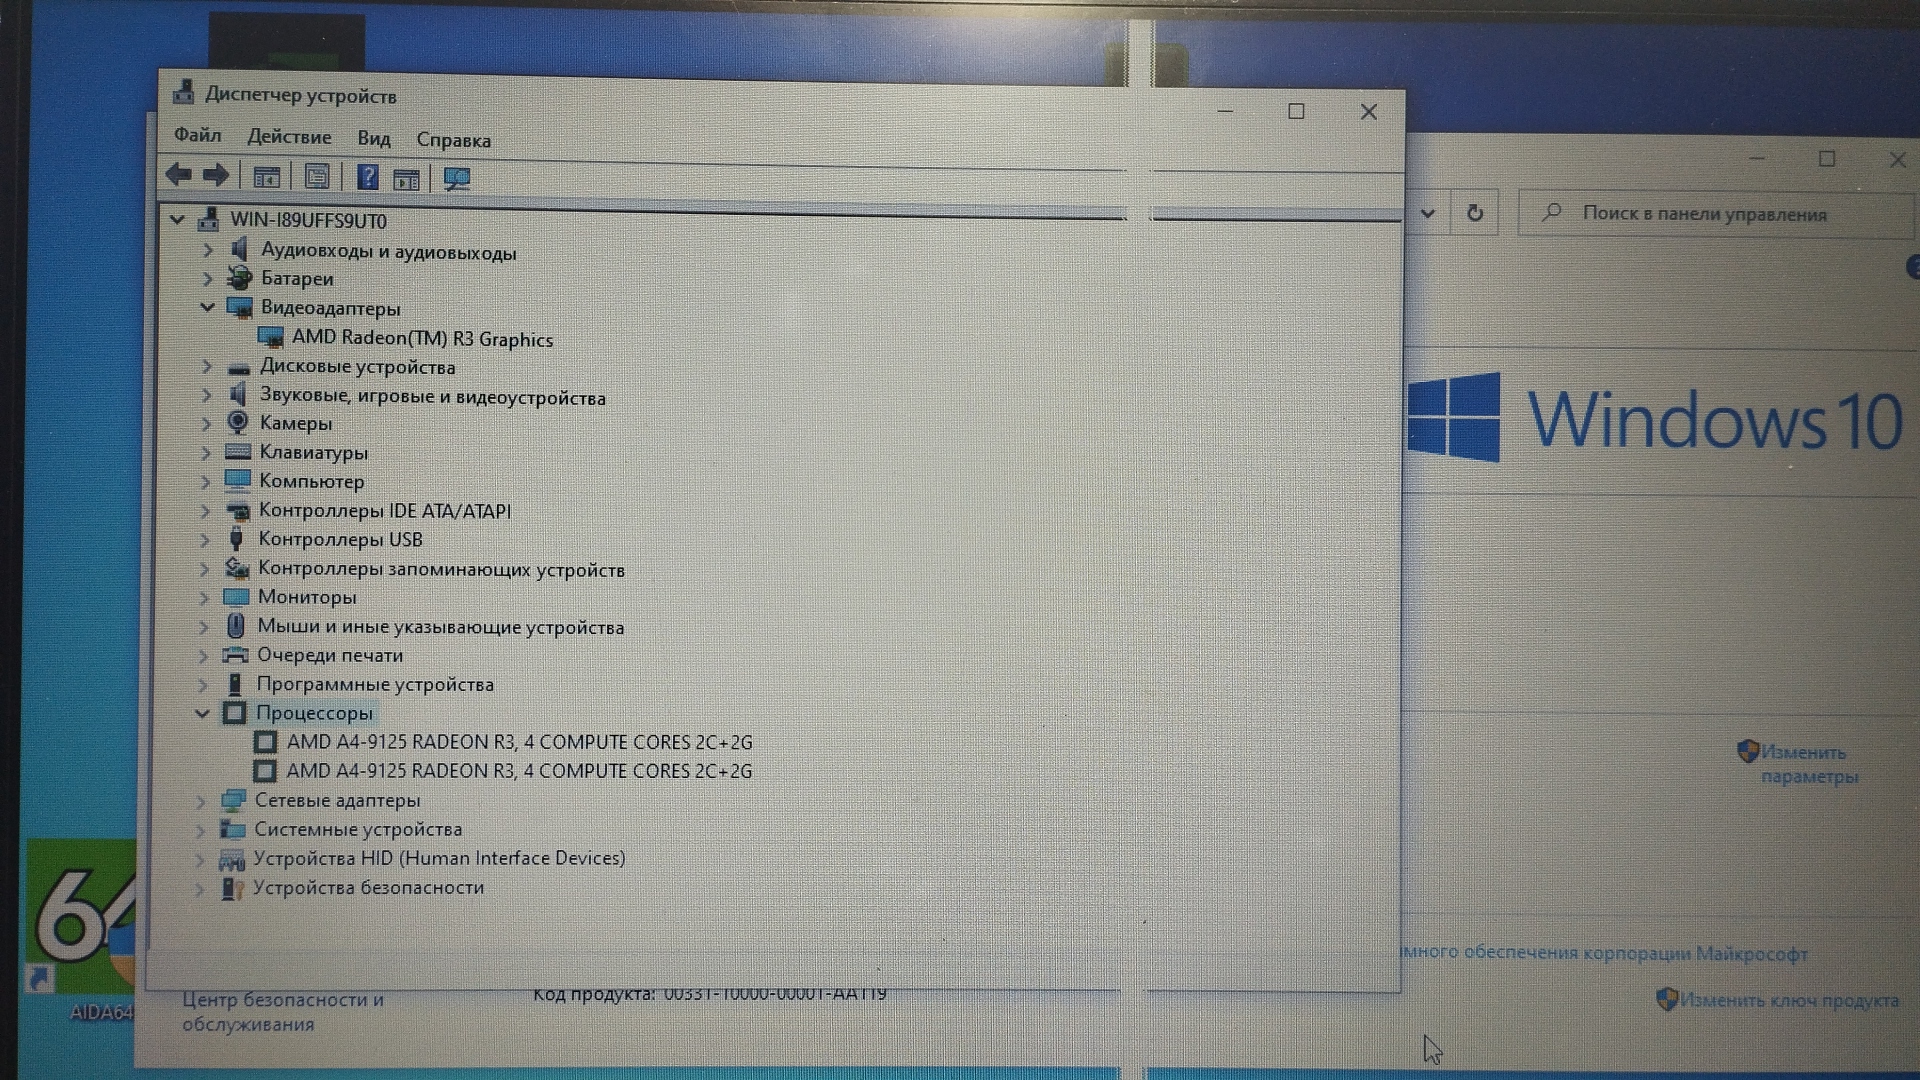Click the blue Help question-mark icon
The image size is (1920, 1080).
[x=367, y=178]
